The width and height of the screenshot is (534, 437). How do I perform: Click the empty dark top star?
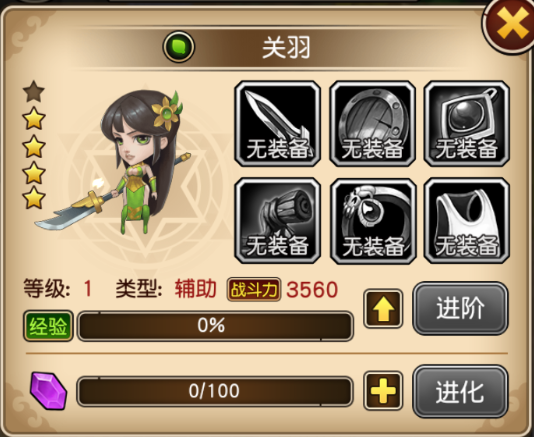point(34,91)
